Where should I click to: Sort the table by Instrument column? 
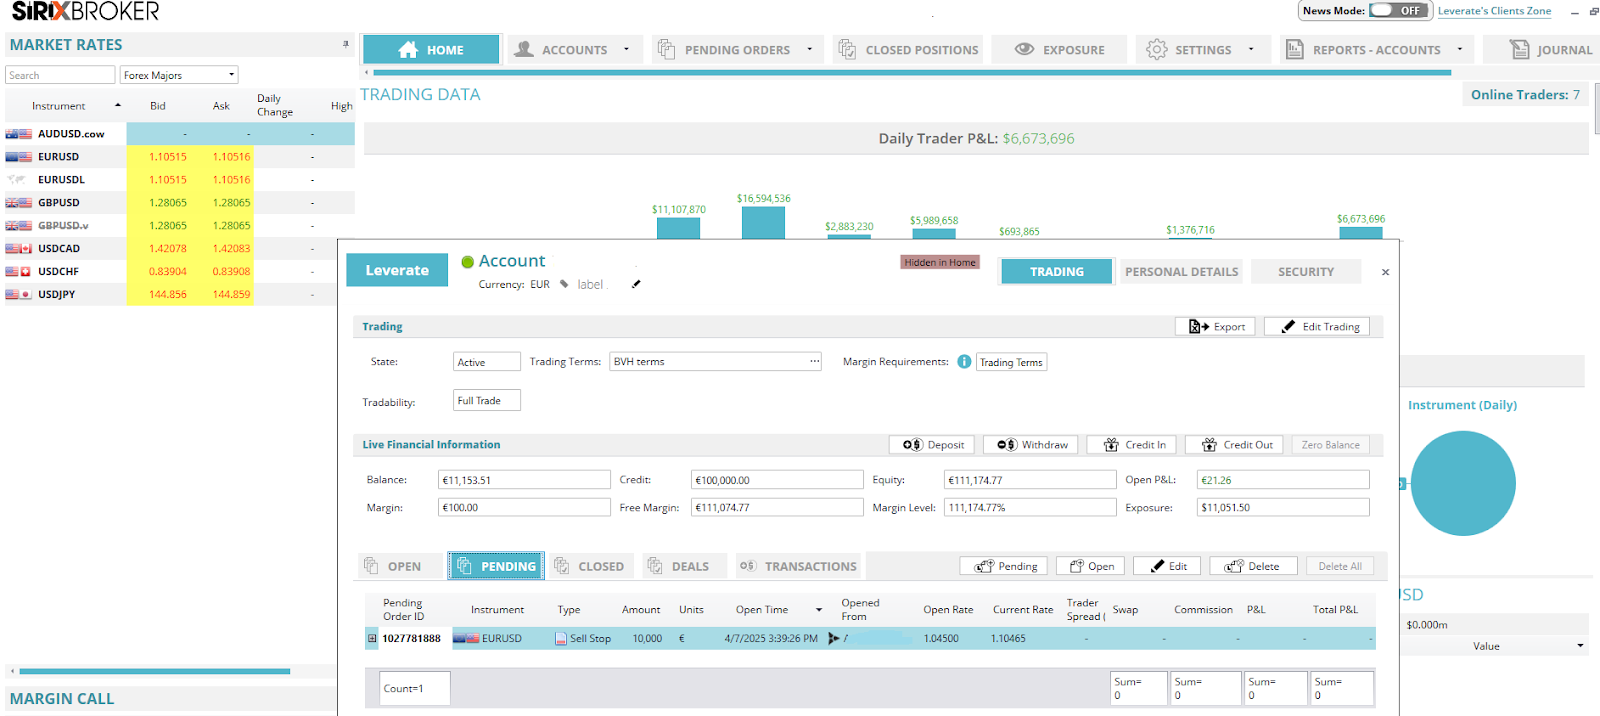click(59, 106)
